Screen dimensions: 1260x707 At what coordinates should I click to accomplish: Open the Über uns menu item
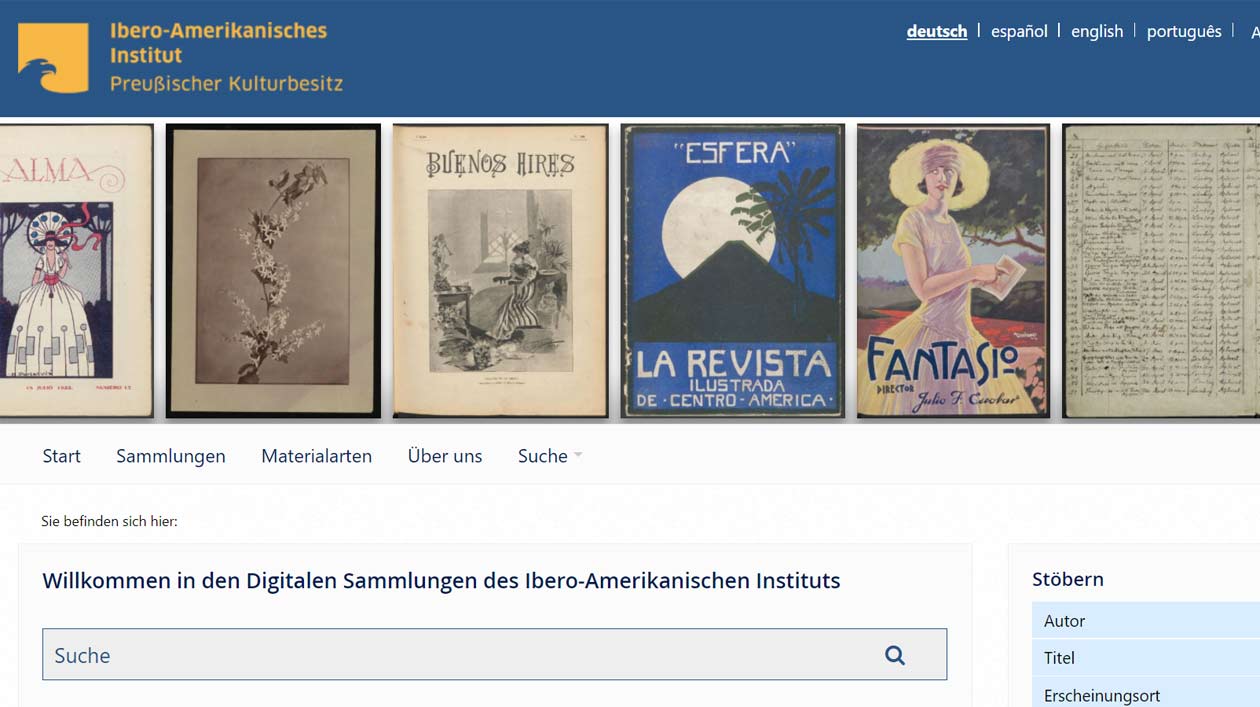[445, 456]
